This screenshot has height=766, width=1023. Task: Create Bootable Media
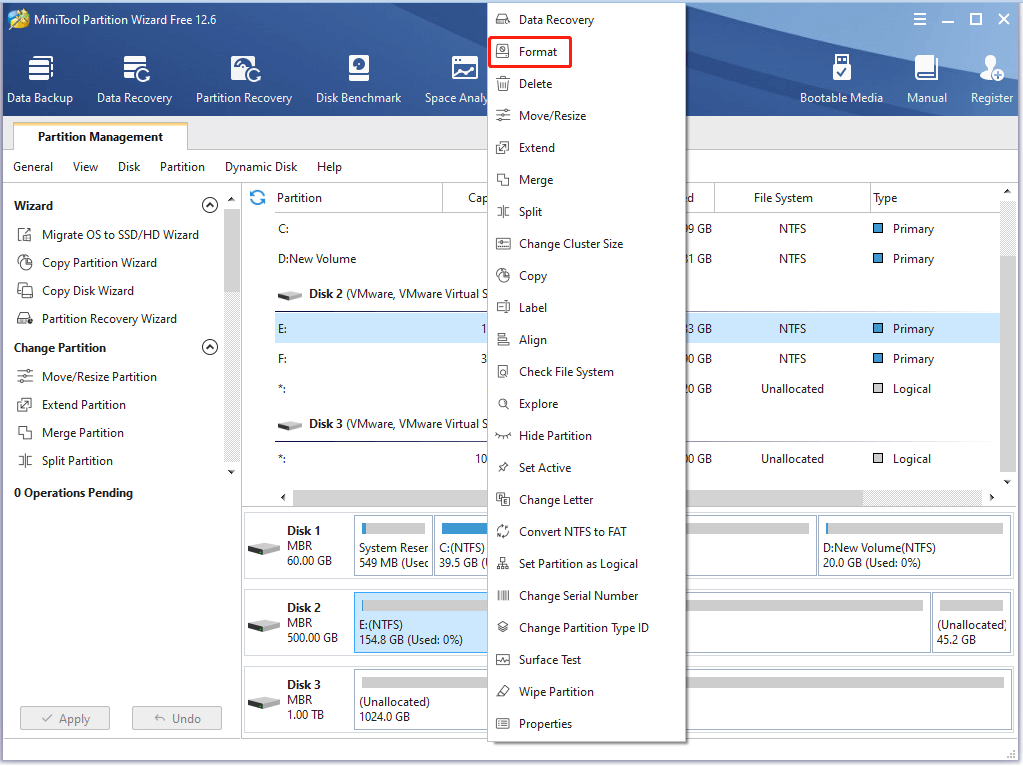pos(841,80)
